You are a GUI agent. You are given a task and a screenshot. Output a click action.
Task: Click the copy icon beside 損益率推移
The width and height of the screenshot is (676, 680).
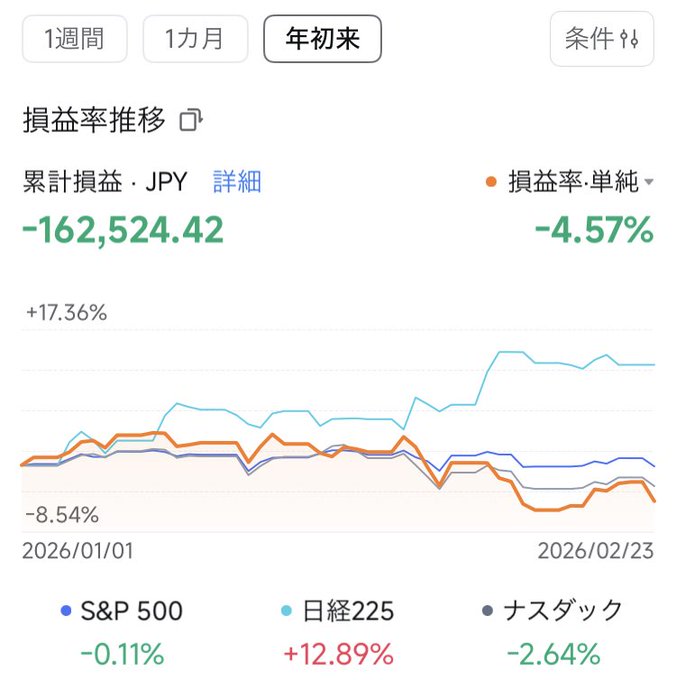(190, 121)
